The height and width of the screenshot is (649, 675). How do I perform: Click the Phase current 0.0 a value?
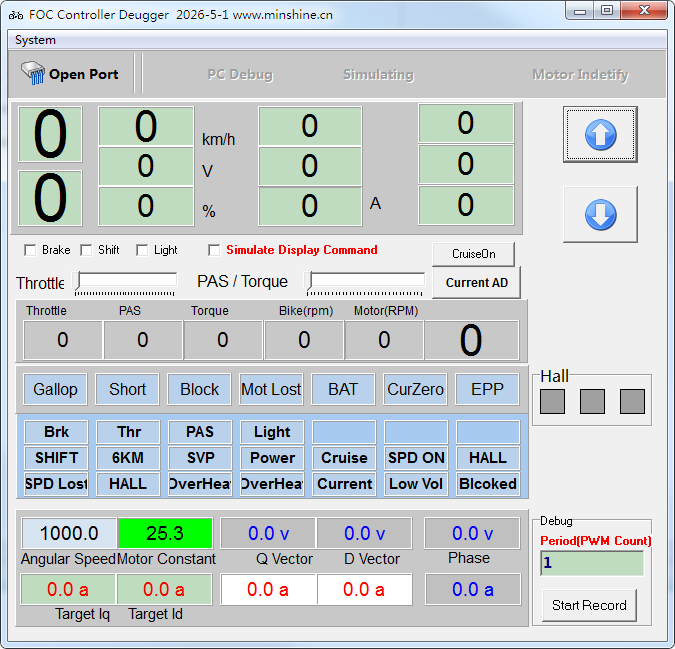click(473, 589)
